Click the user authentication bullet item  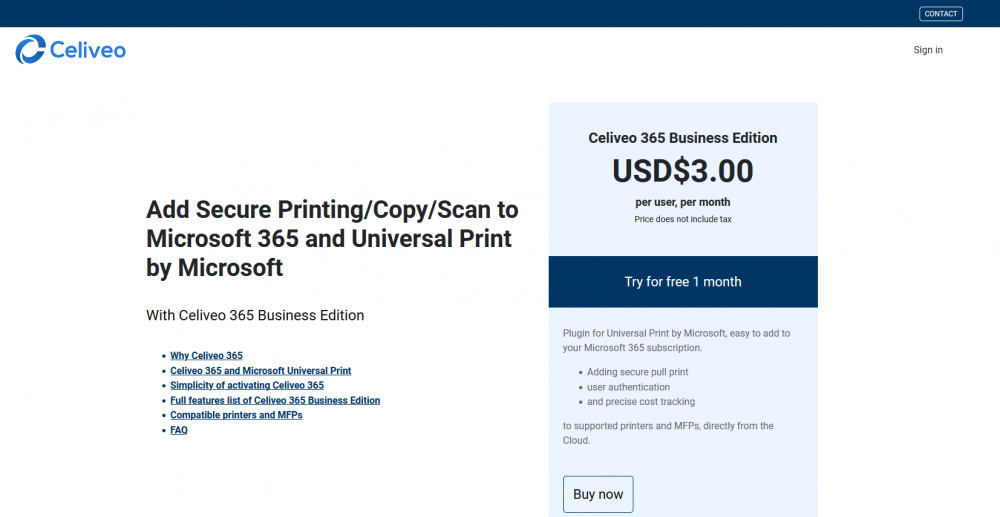(629, 387)
